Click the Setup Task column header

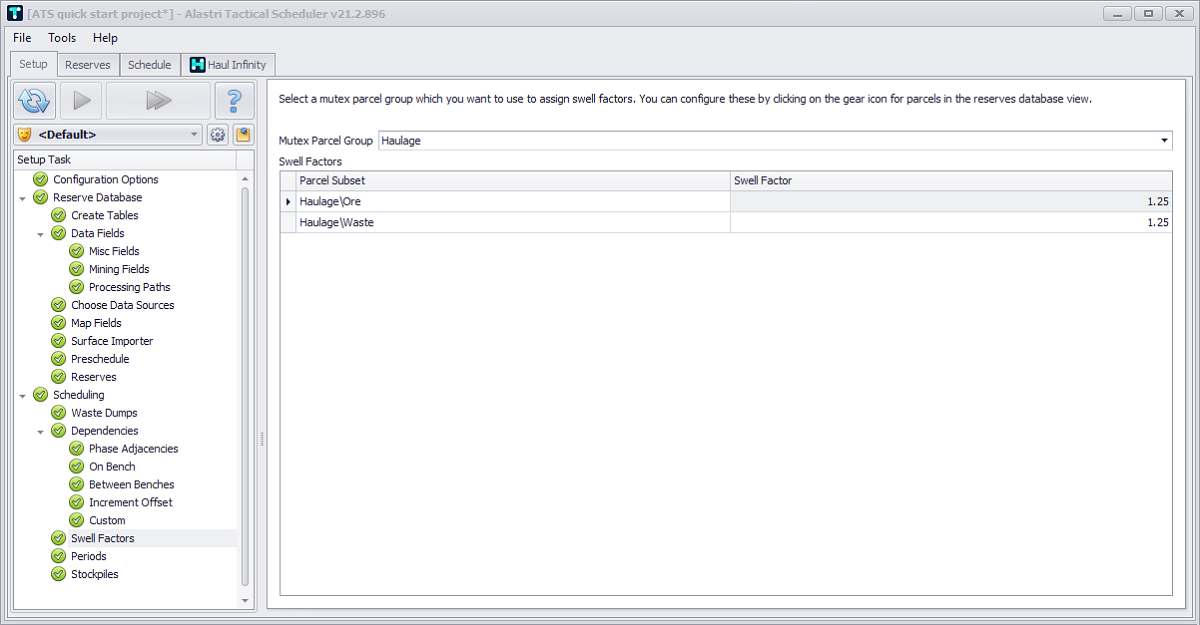pos(125,160)
